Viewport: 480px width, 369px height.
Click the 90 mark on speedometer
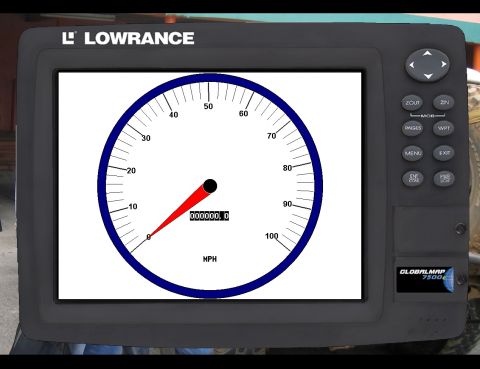[287, 204]
